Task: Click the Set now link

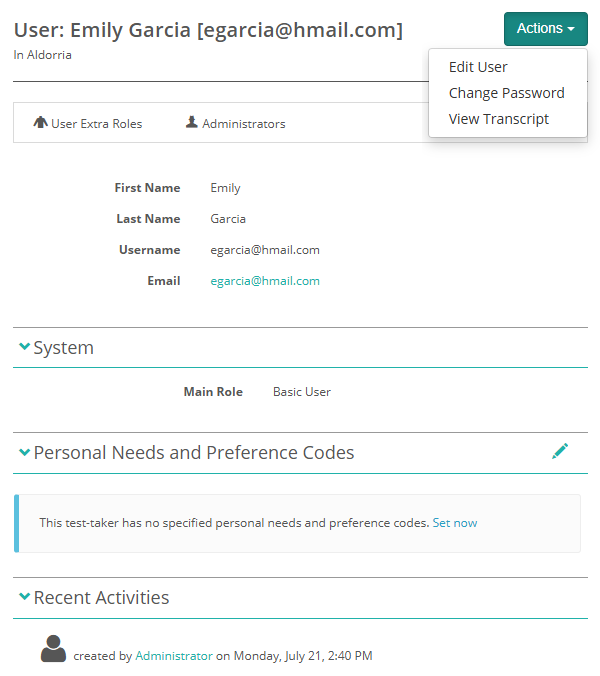Action: pos(455,523)
